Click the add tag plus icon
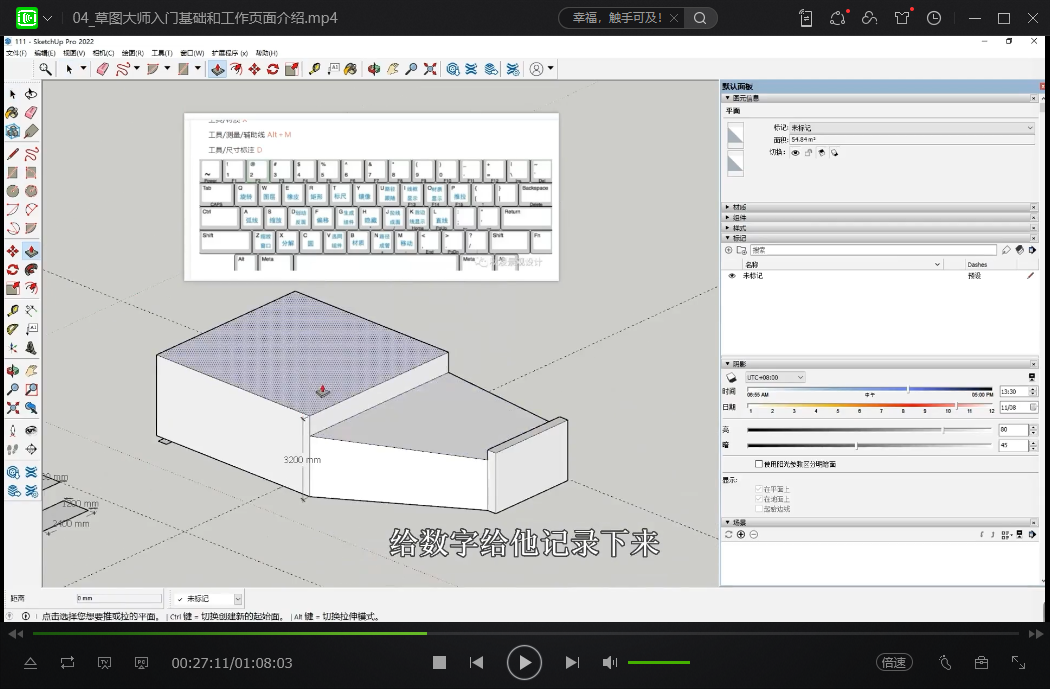1050x689 pixels. tap(729, 250)
